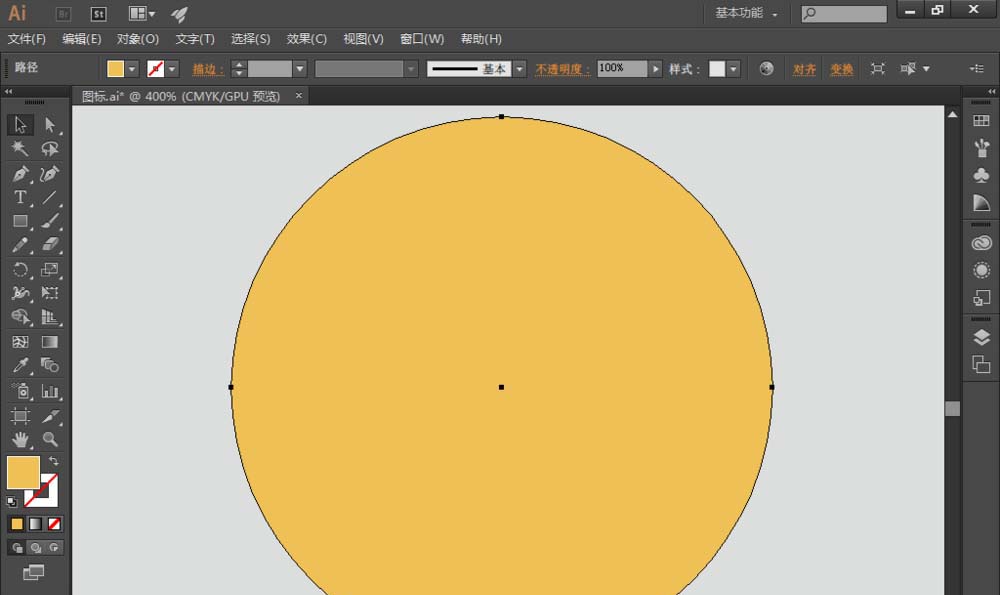Open the 文件(F) menu

[27, 39]
